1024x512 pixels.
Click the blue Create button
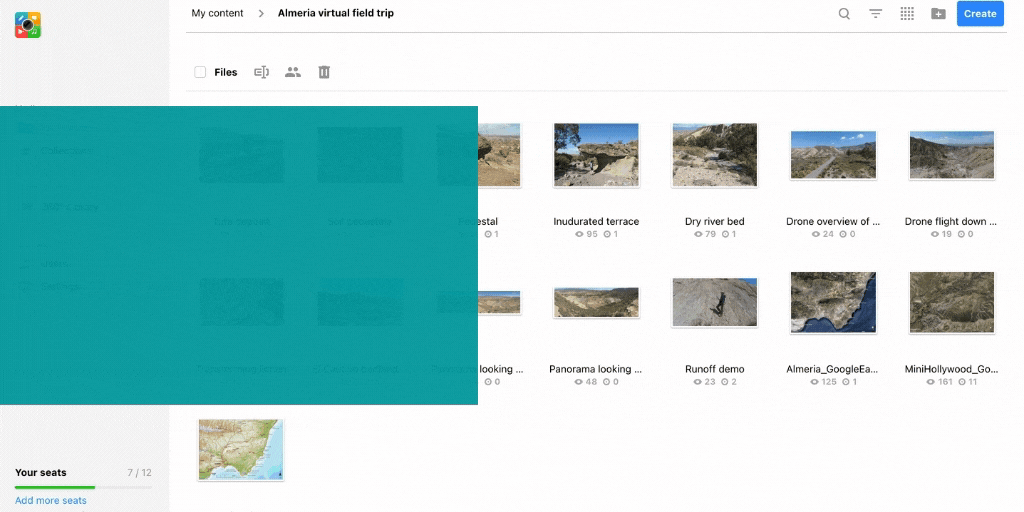pos(980,14)
